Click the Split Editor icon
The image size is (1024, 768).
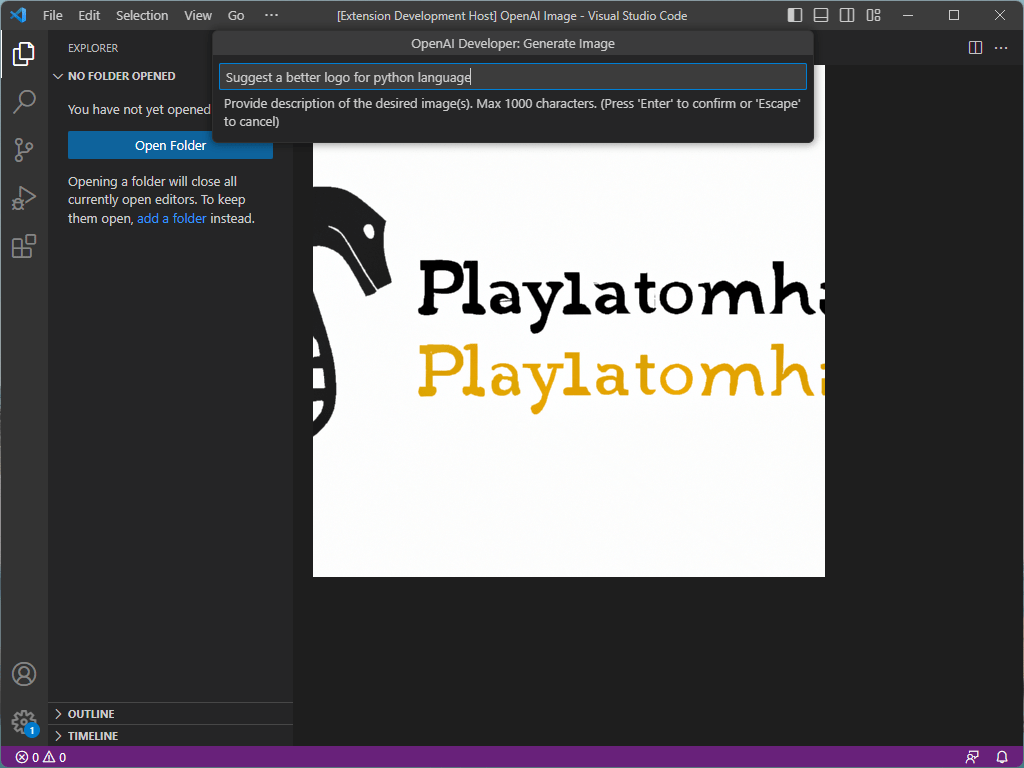point(975,46)
